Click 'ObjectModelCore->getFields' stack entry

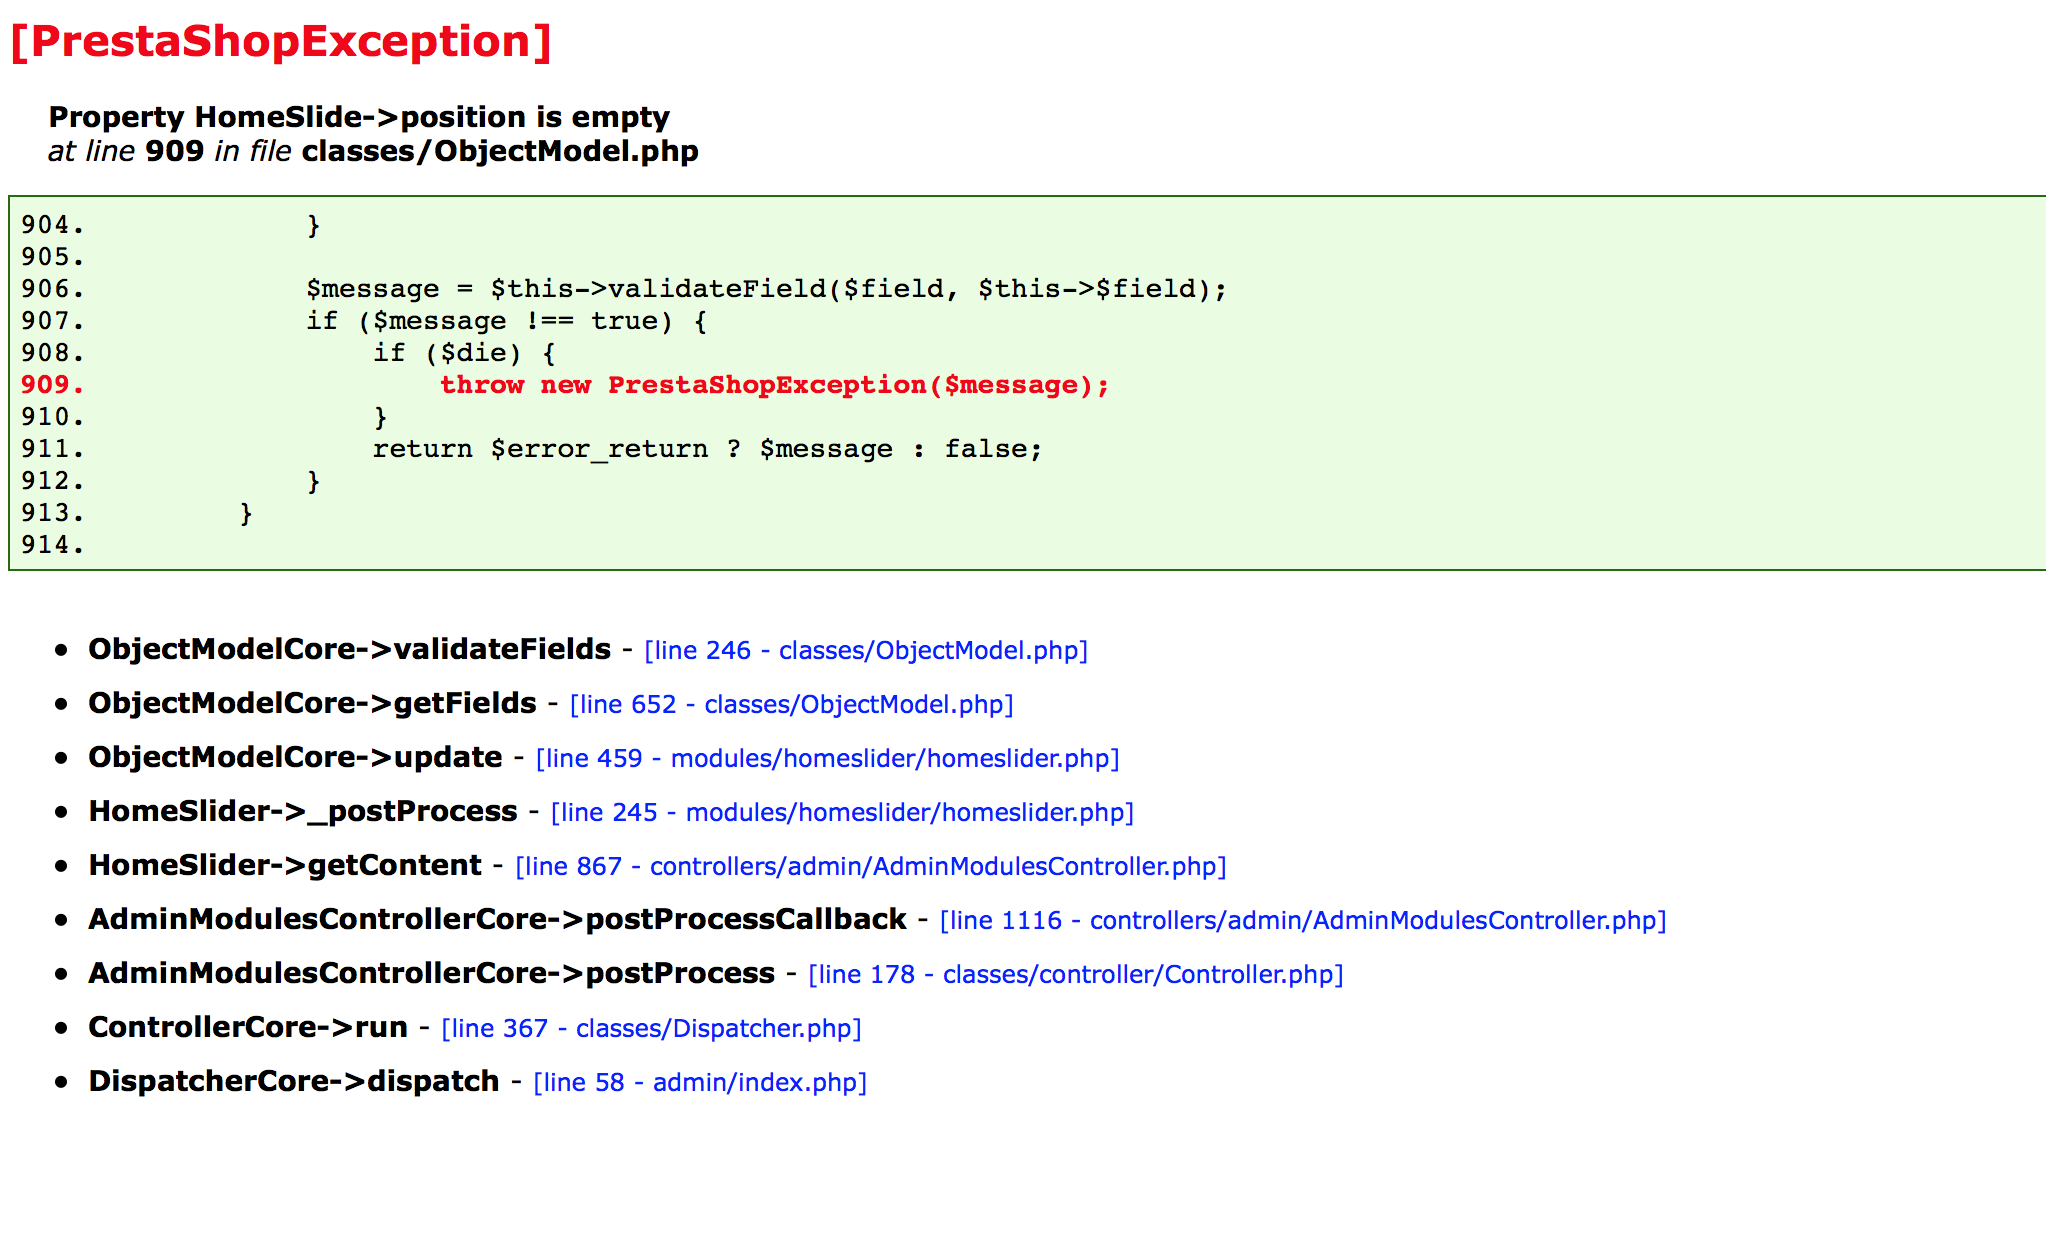click(x=312, y=703)
